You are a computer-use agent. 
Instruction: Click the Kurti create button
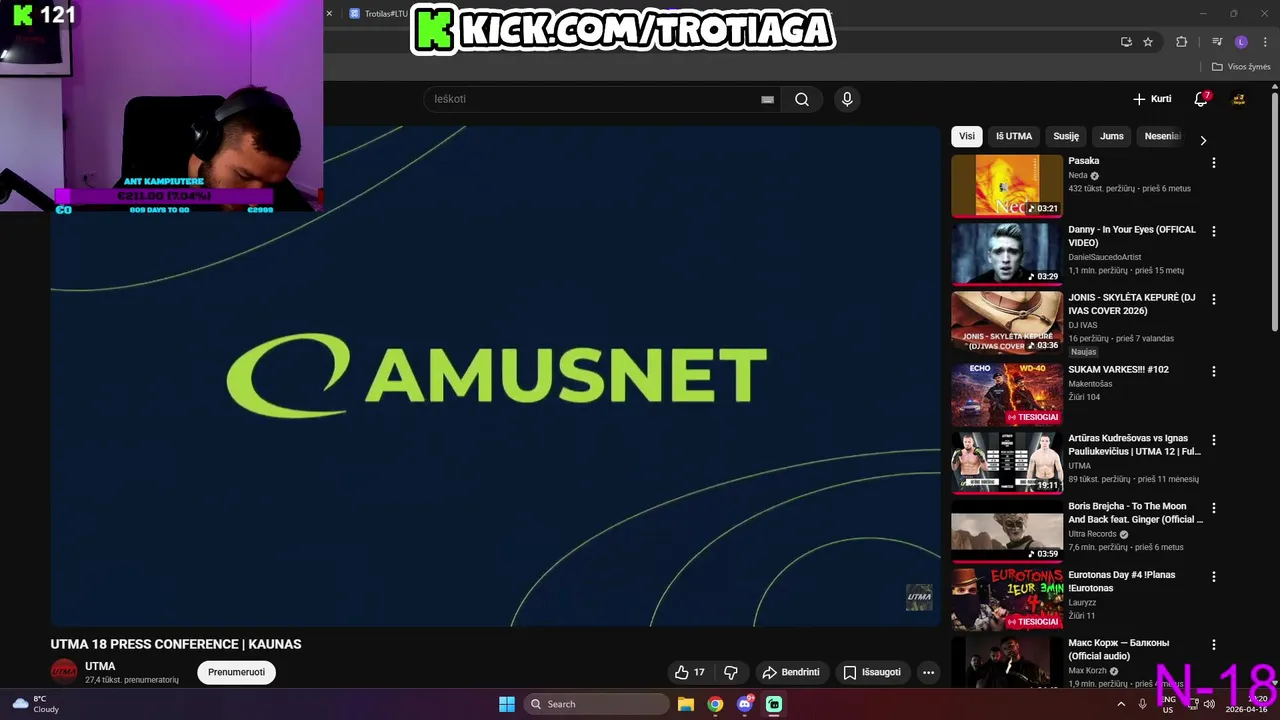(1152, 99)
